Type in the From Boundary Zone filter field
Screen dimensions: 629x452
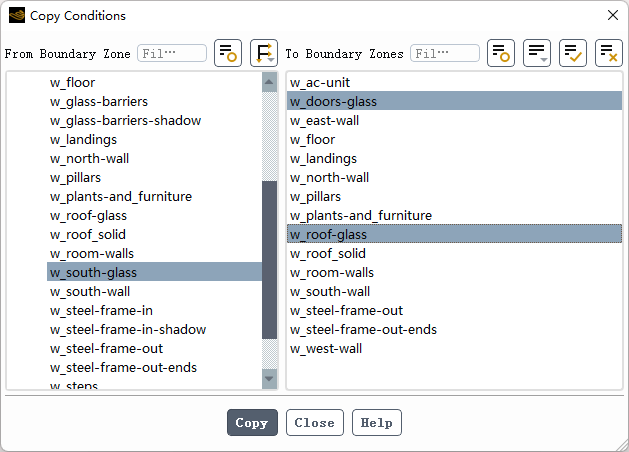tap(171, 53)
